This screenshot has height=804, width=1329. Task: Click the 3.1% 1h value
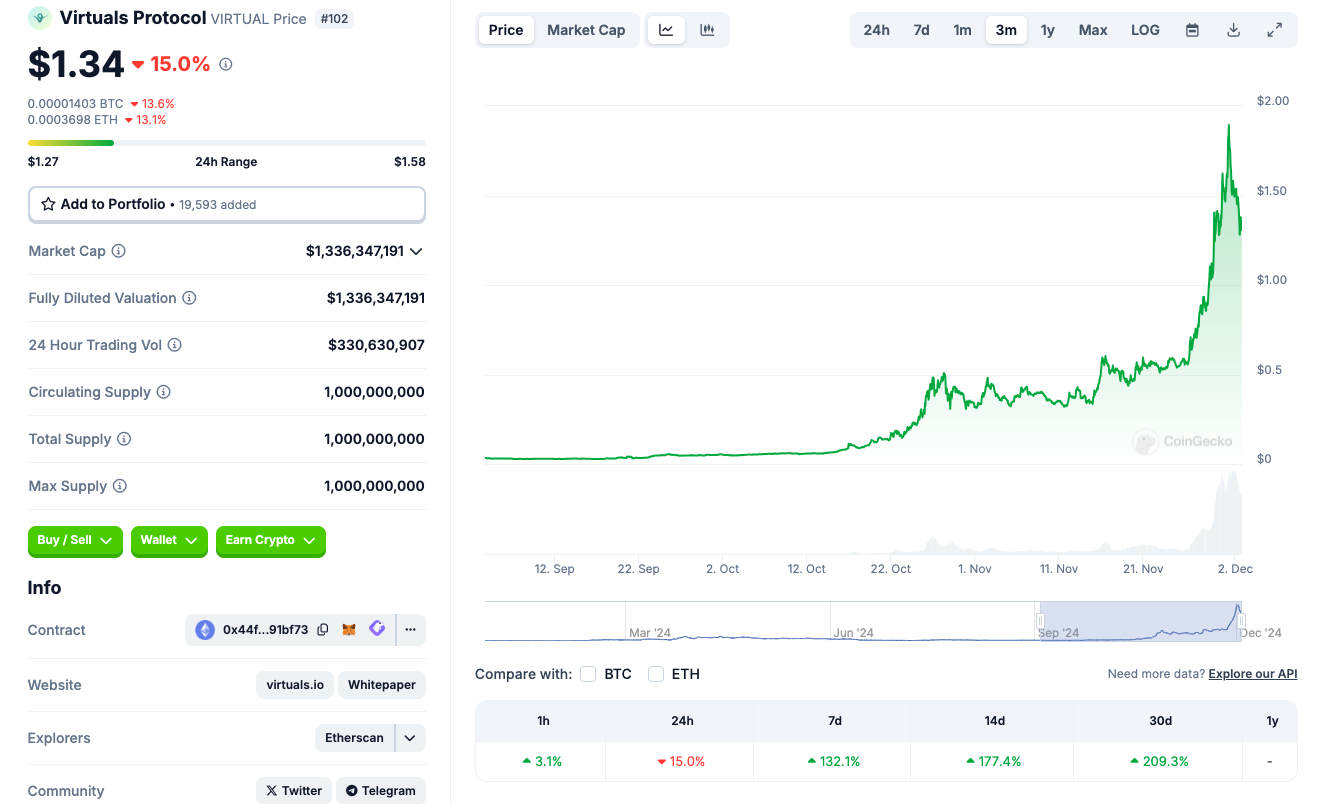point(542,761)
